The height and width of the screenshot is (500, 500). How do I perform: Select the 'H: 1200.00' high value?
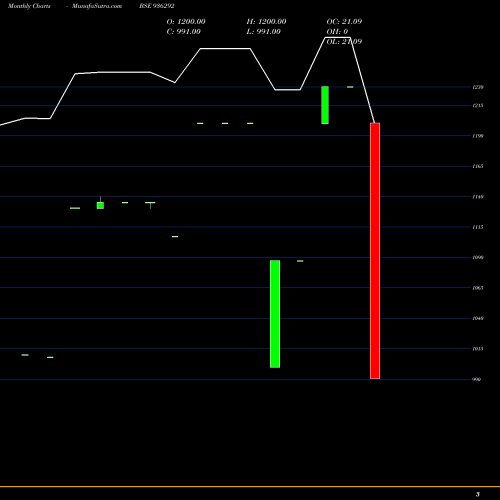coord(266,22)
